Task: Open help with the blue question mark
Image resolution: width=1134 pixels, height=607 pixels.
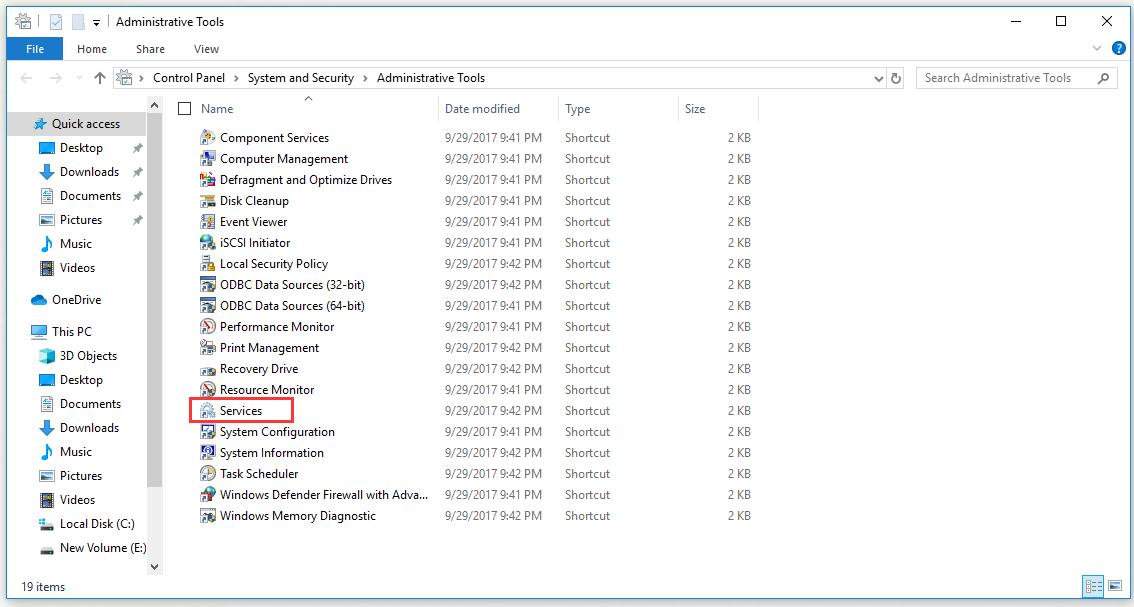Action: [x=1118, y=48]
